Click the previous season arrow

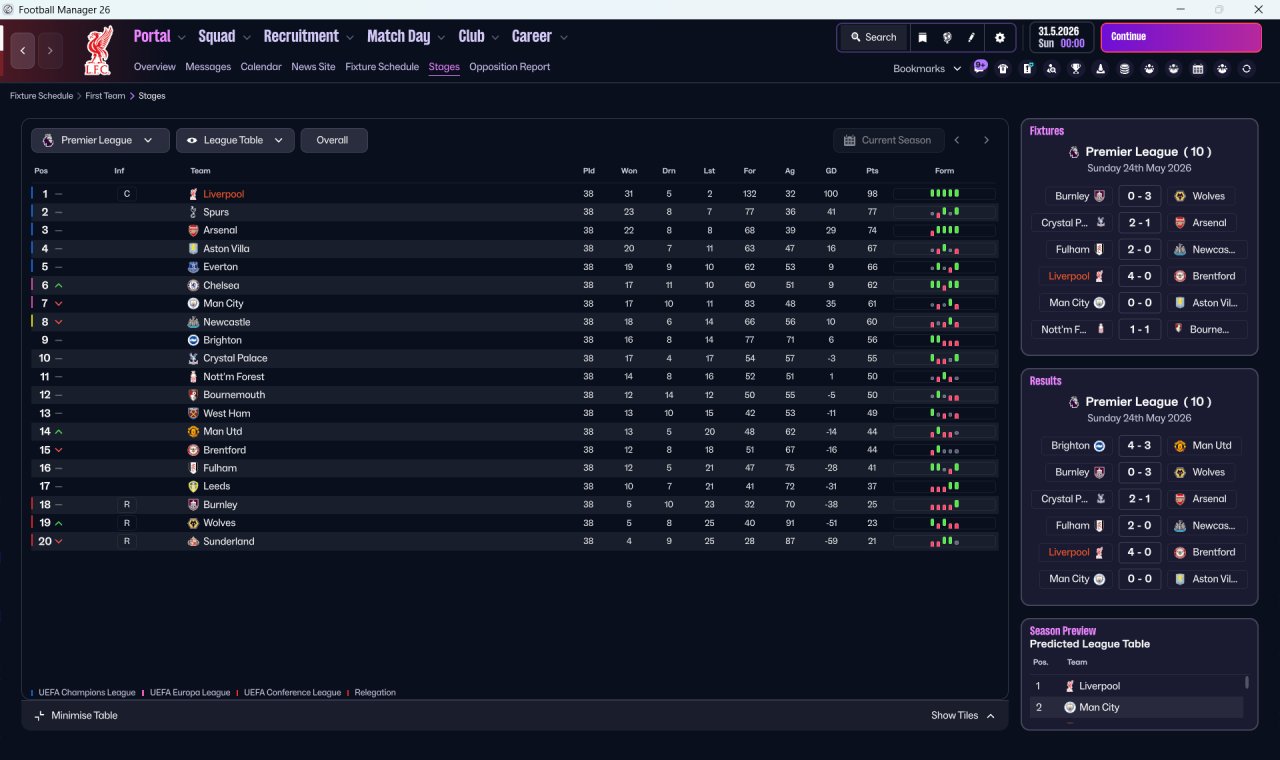957,140
